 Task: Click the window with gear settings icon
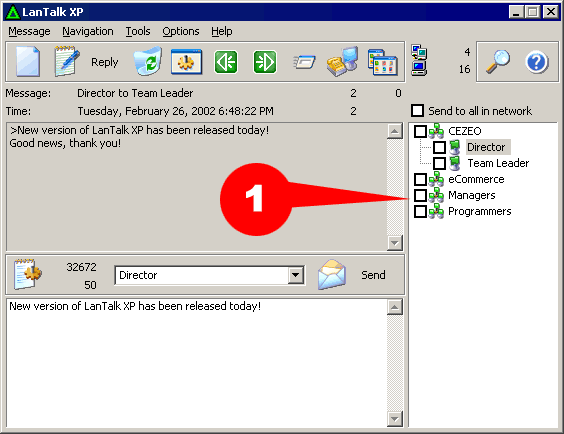[x=186, y=62]
